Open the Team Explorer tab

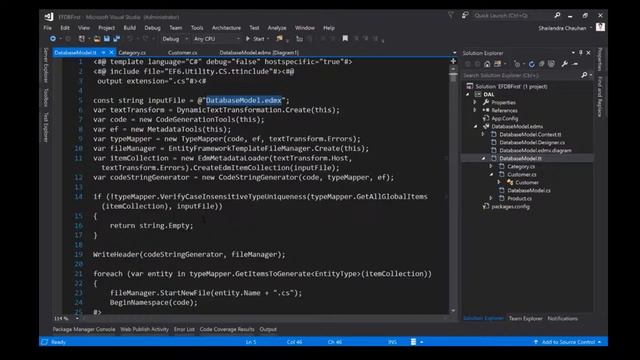(526, 318)
